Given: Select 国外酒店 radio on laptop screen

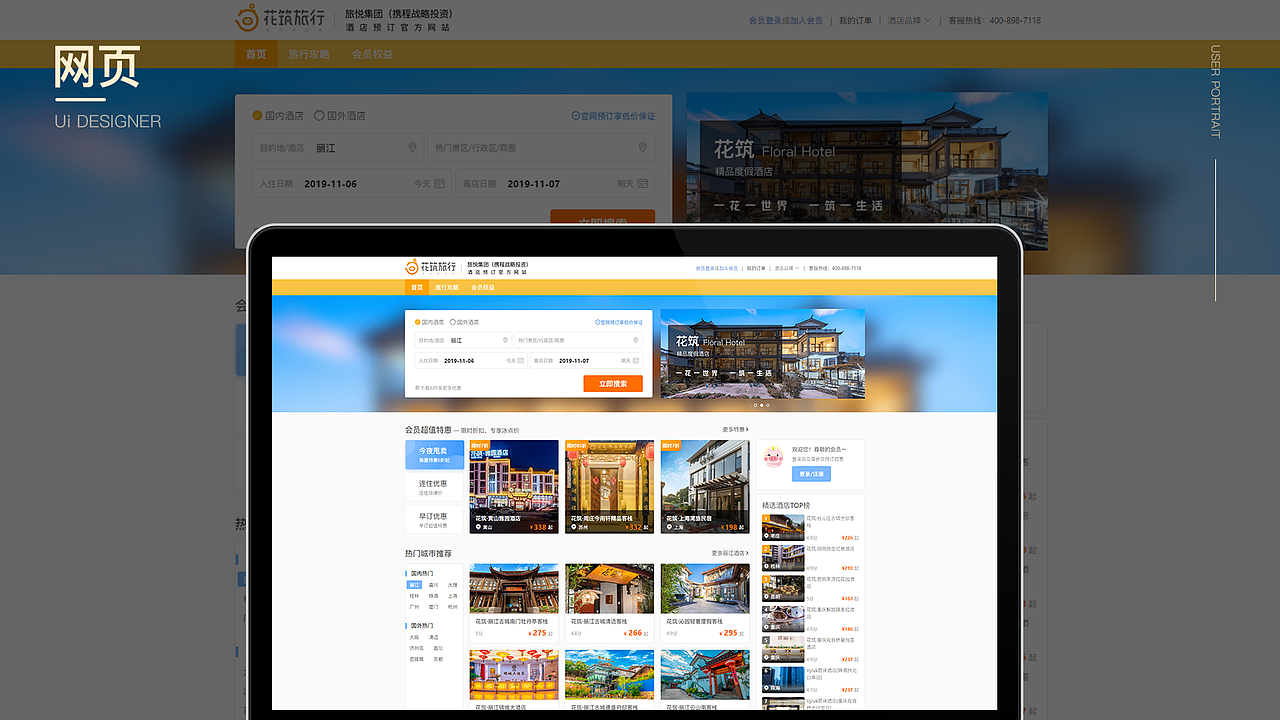Looking at the screenshot, I should [x=453, y=322].
